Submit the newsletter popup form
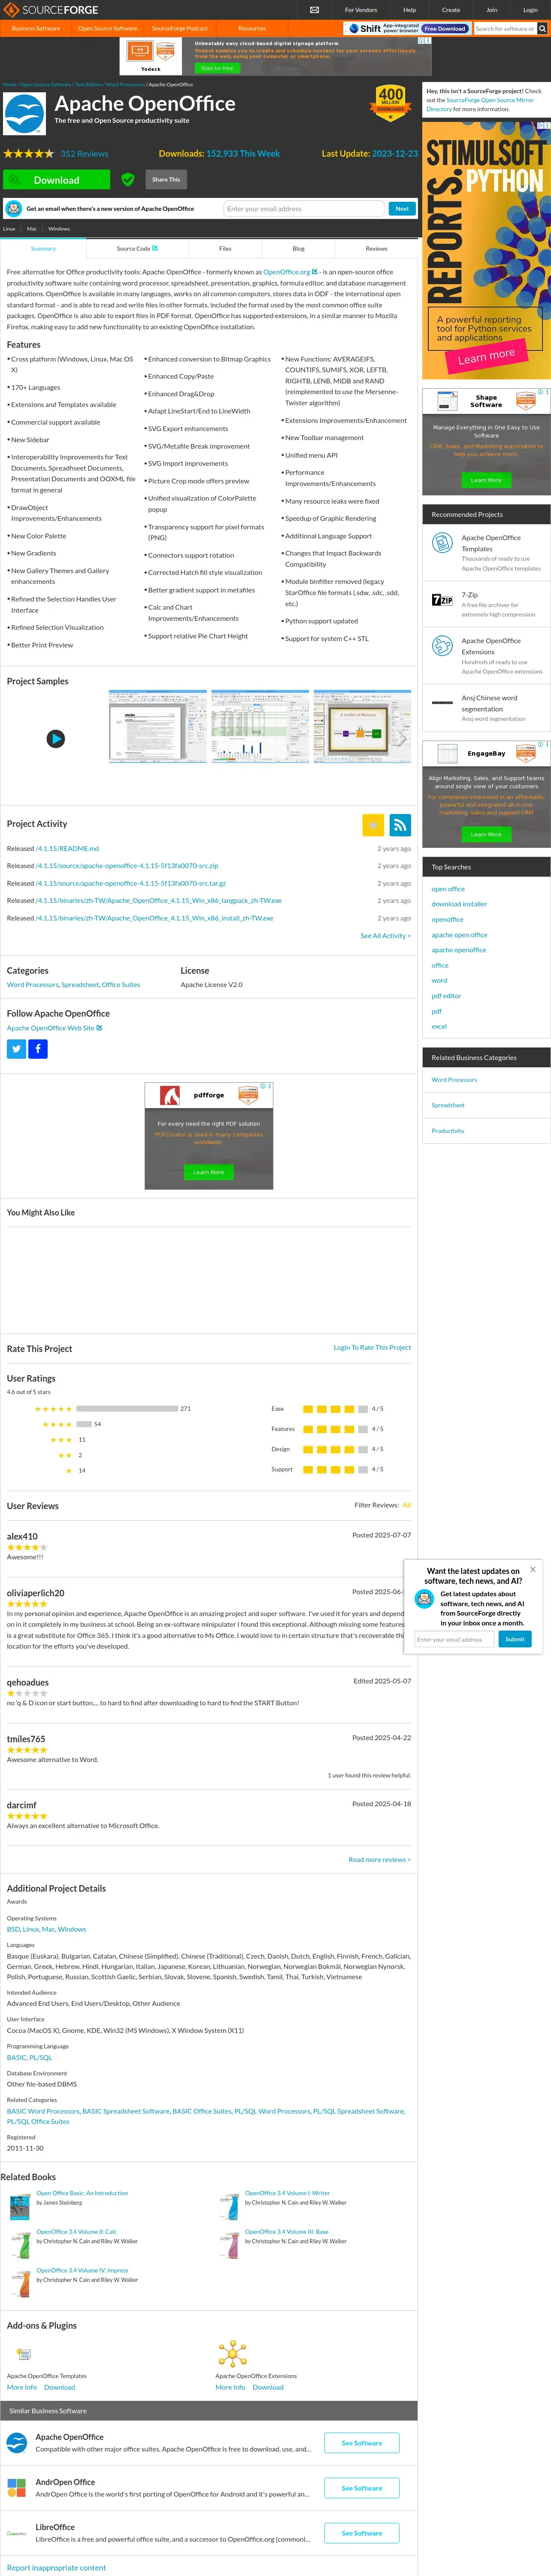Screen dimensions: 551x2576 [515, 1639]
